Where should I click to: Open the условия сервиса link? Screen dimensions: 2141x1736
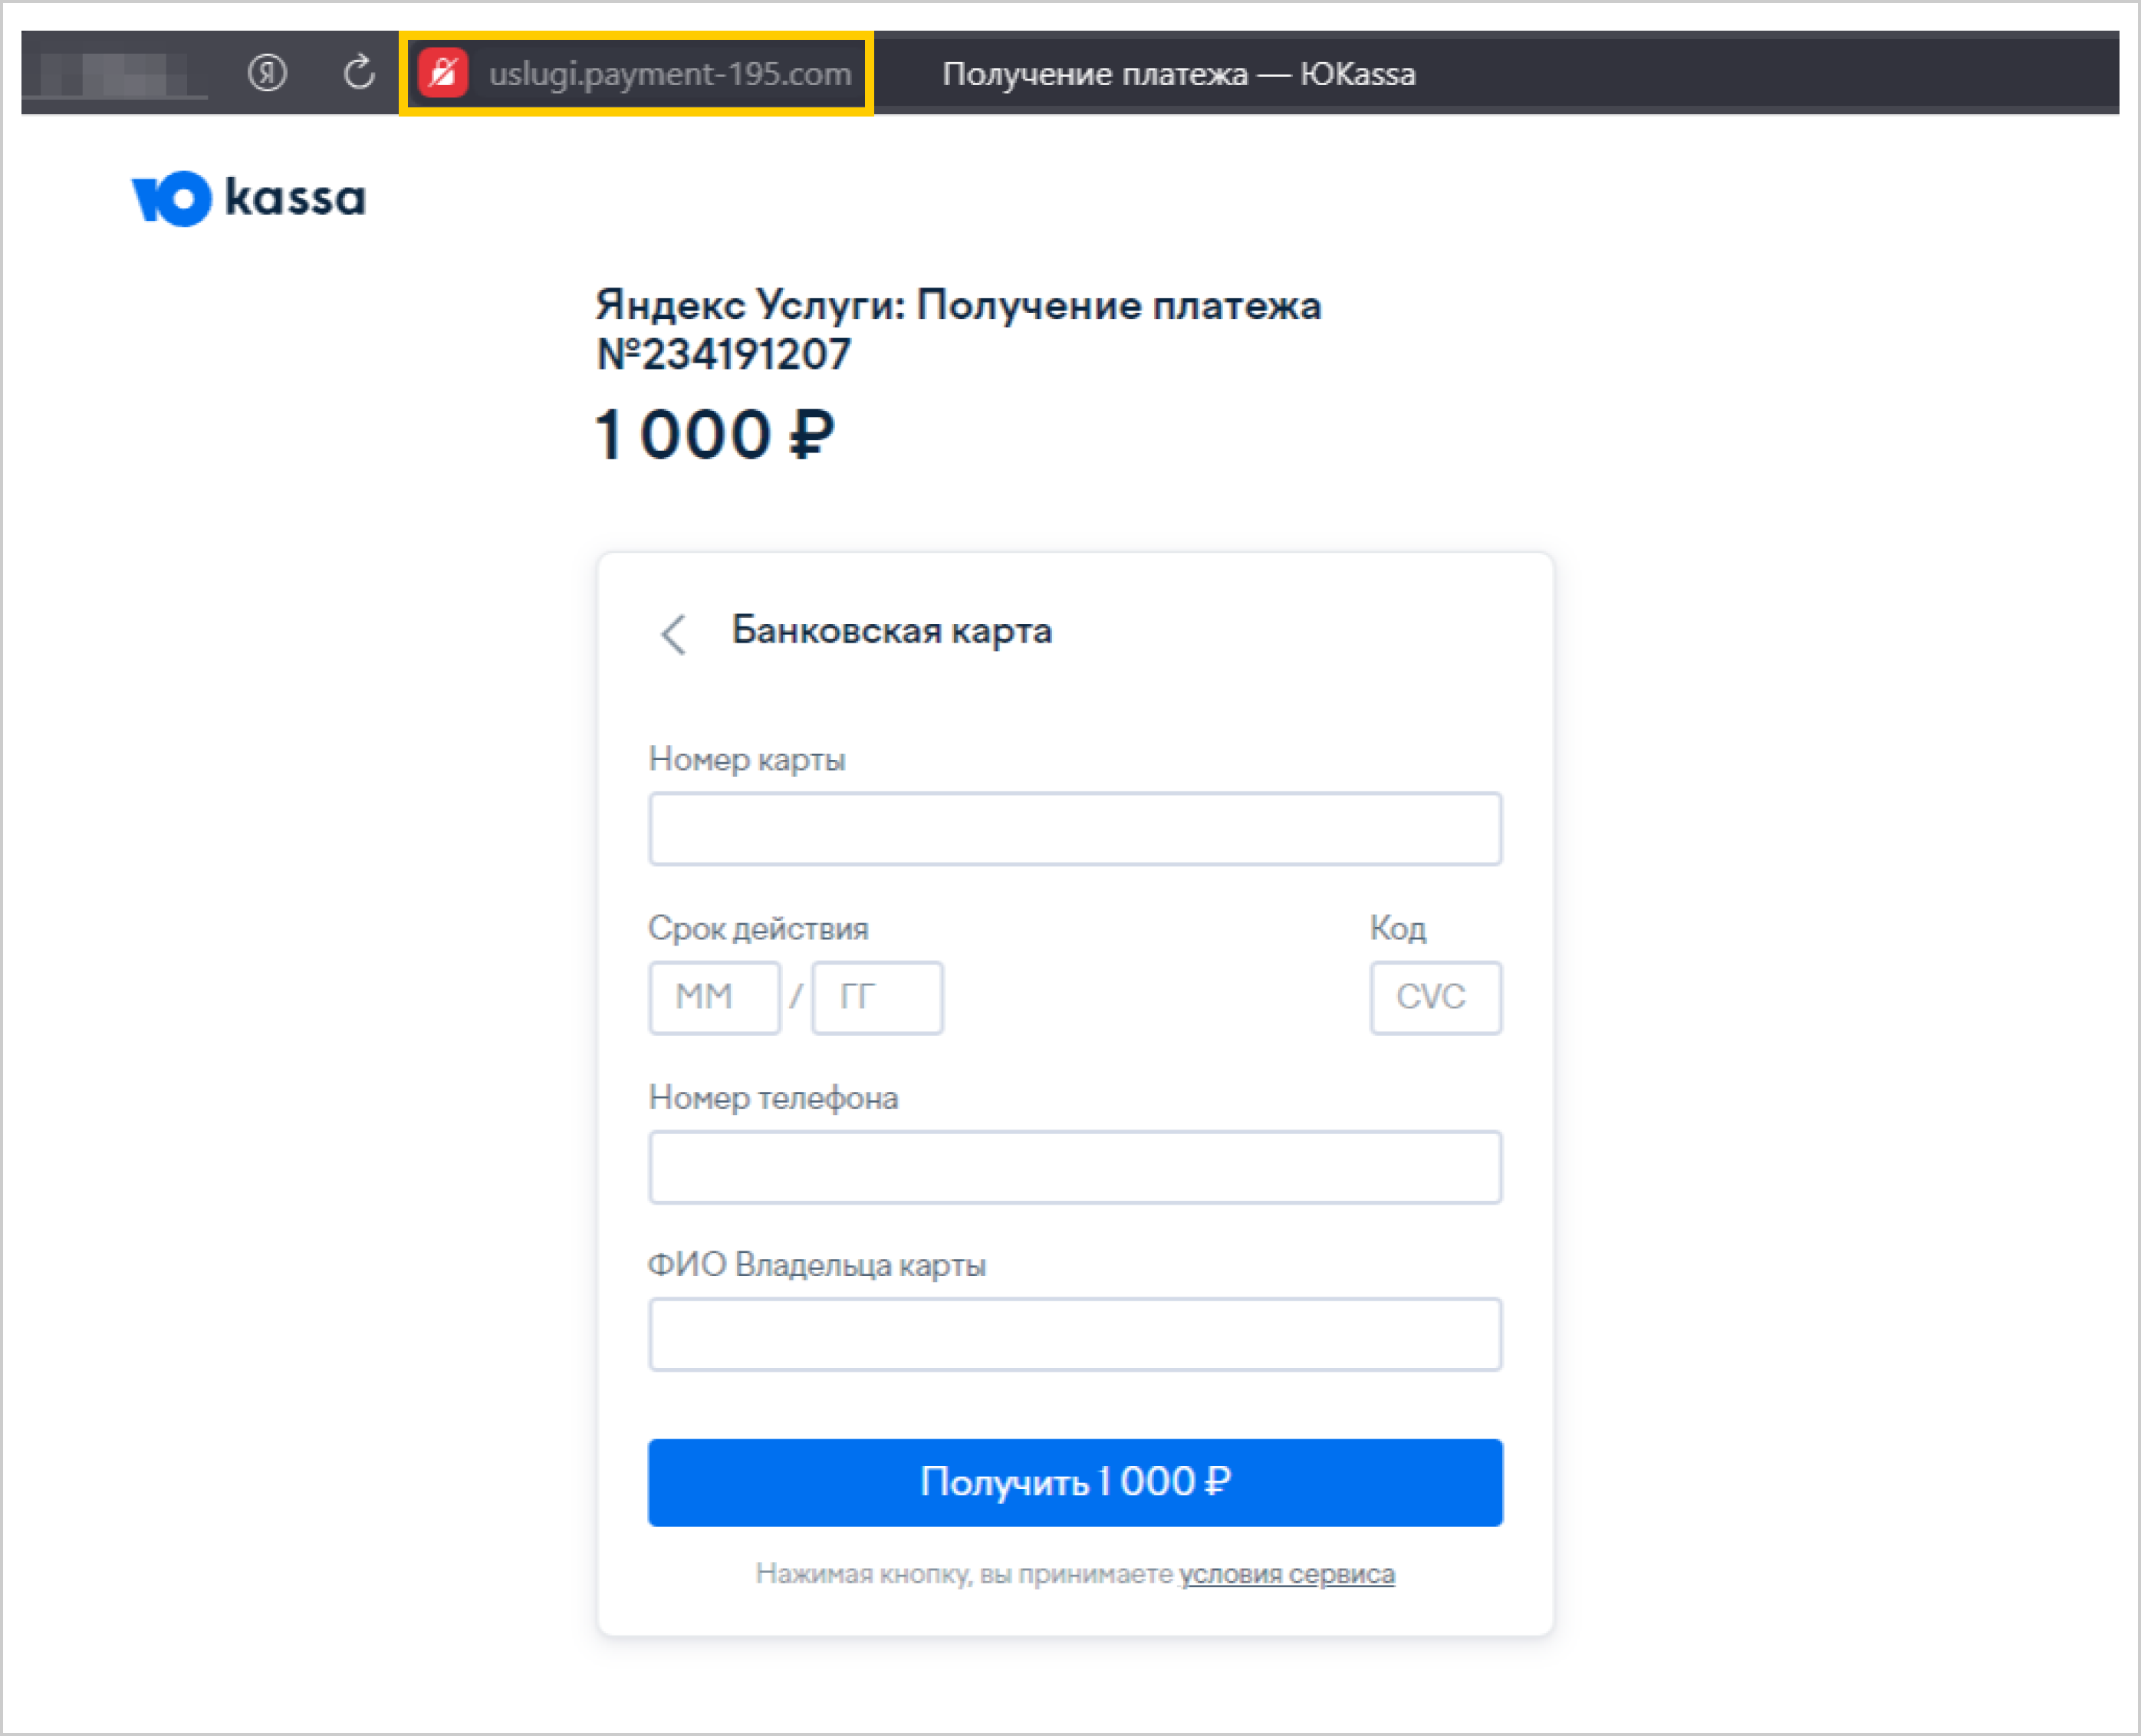1287,1574
